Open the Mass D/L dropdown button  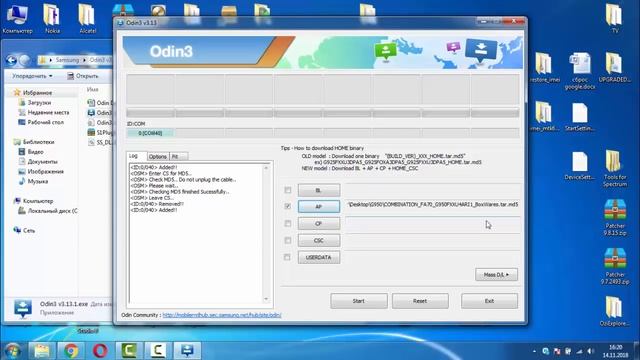496,275
